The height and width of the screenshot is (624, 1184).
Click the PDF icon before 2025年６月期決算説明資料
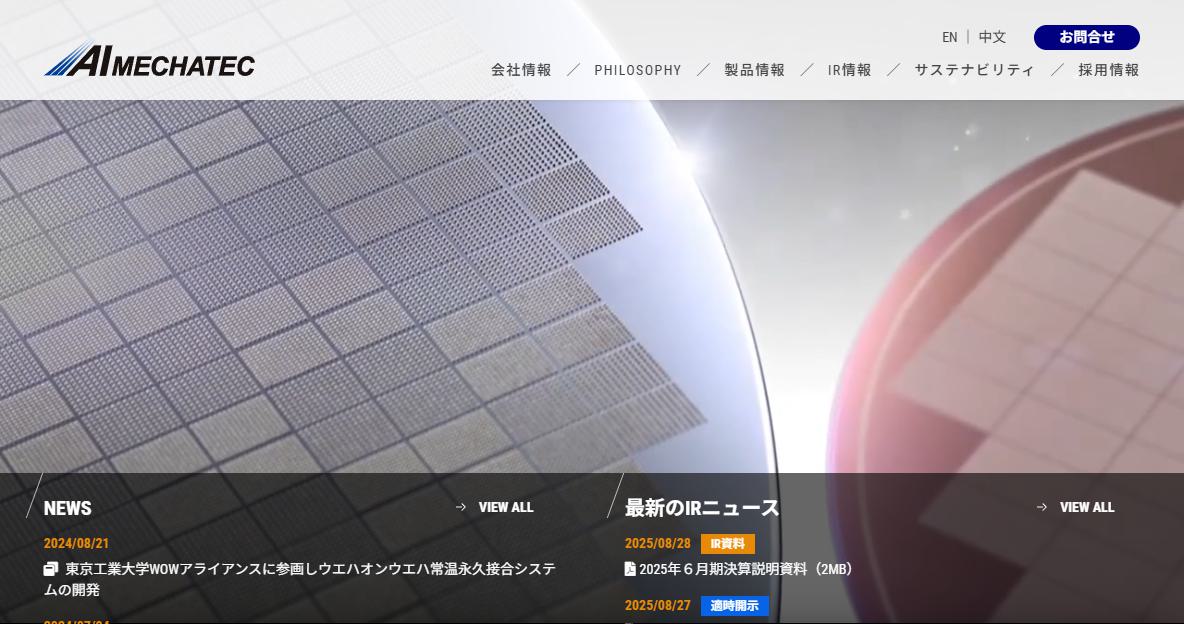point(630,569)
